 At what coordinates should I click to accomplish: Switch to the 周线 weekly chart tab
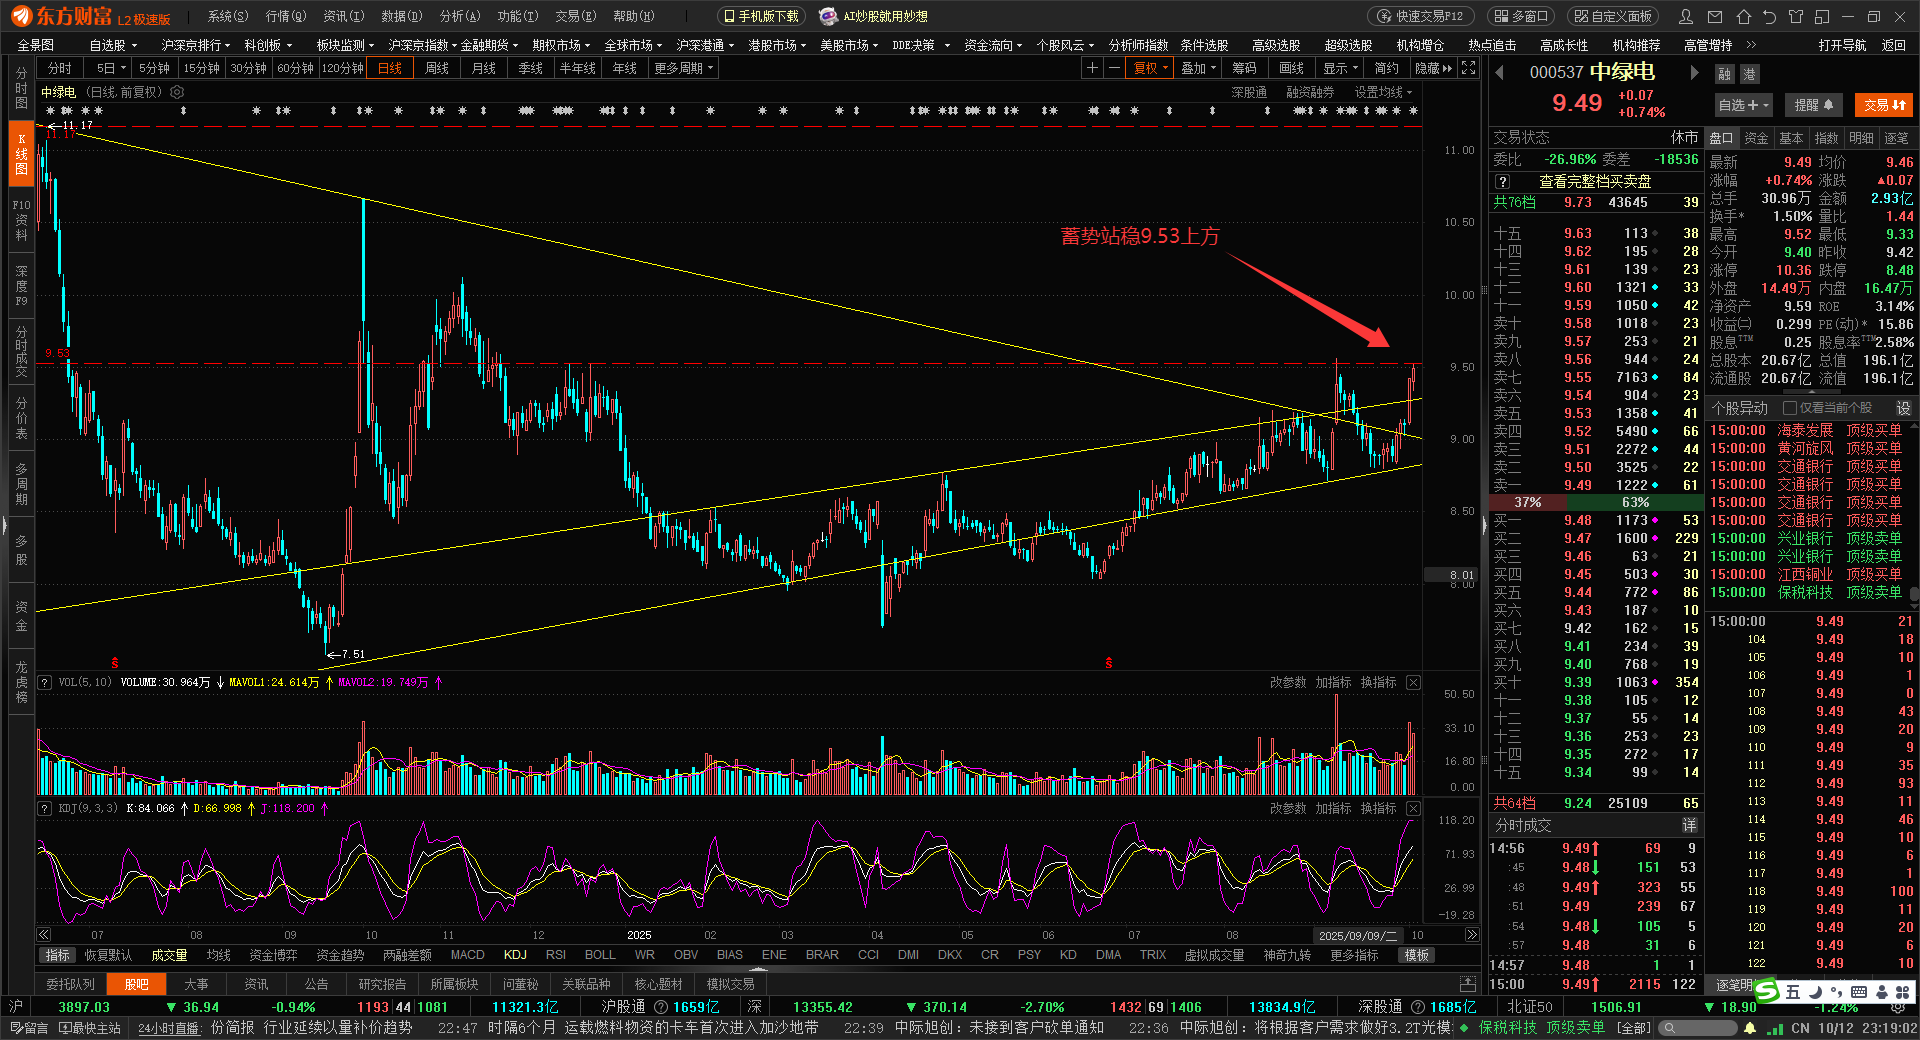[x=437, y=68]
